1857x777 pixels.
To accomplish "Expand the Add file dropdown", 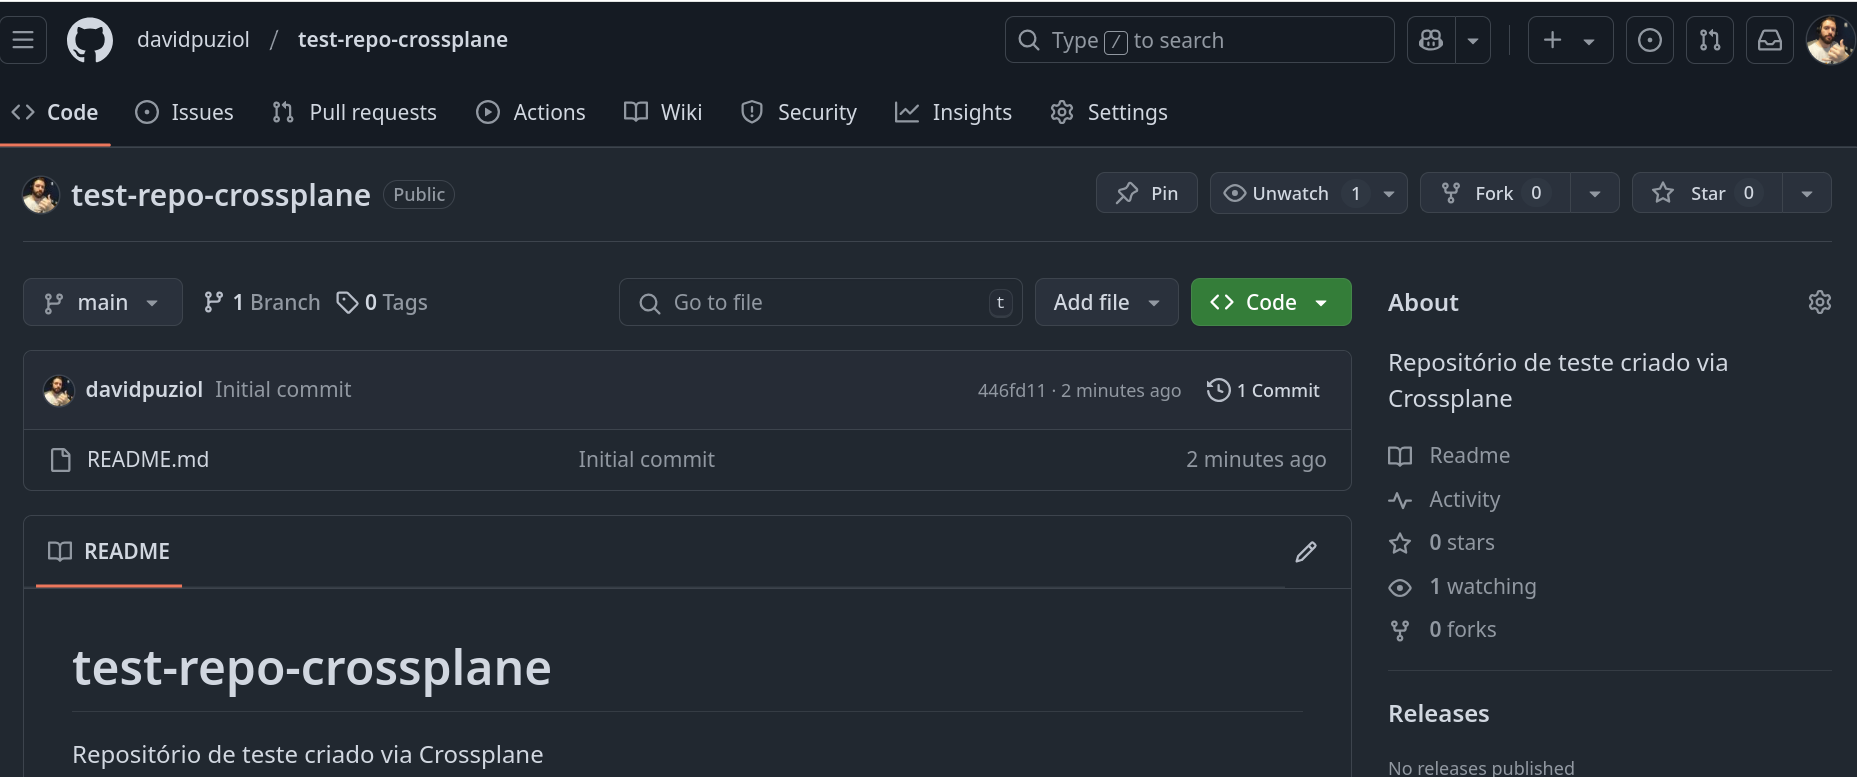I will (x=1106, y=302).
